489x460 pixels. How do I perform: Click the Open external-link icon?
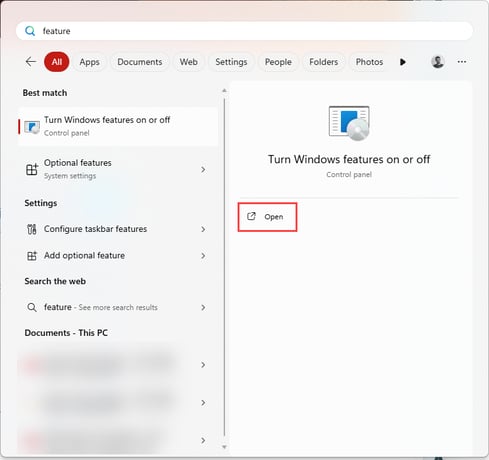coord(251,216)
